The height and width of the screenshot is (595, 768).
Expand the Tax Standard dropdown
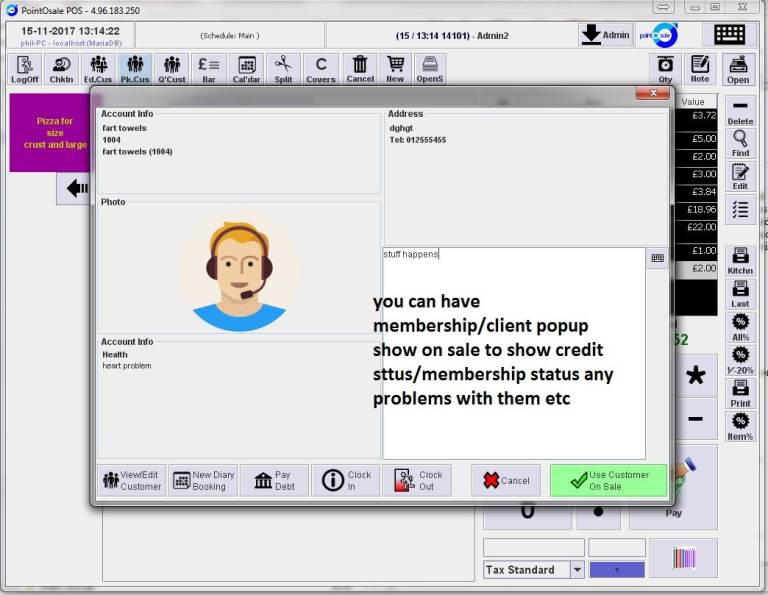pyautogui.click(x=577, y=570)
